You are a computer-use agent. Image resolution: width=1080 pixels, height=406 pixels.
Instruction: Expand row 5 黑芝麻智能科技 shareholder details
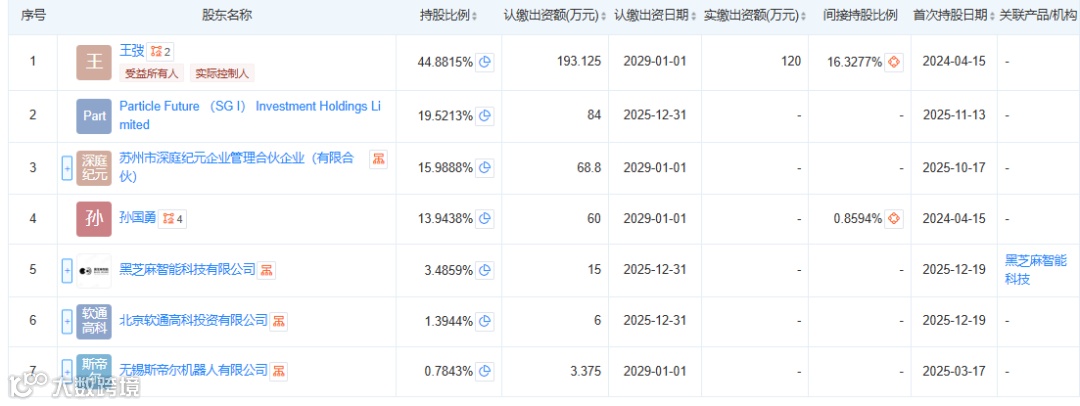(x=67, y=270)
